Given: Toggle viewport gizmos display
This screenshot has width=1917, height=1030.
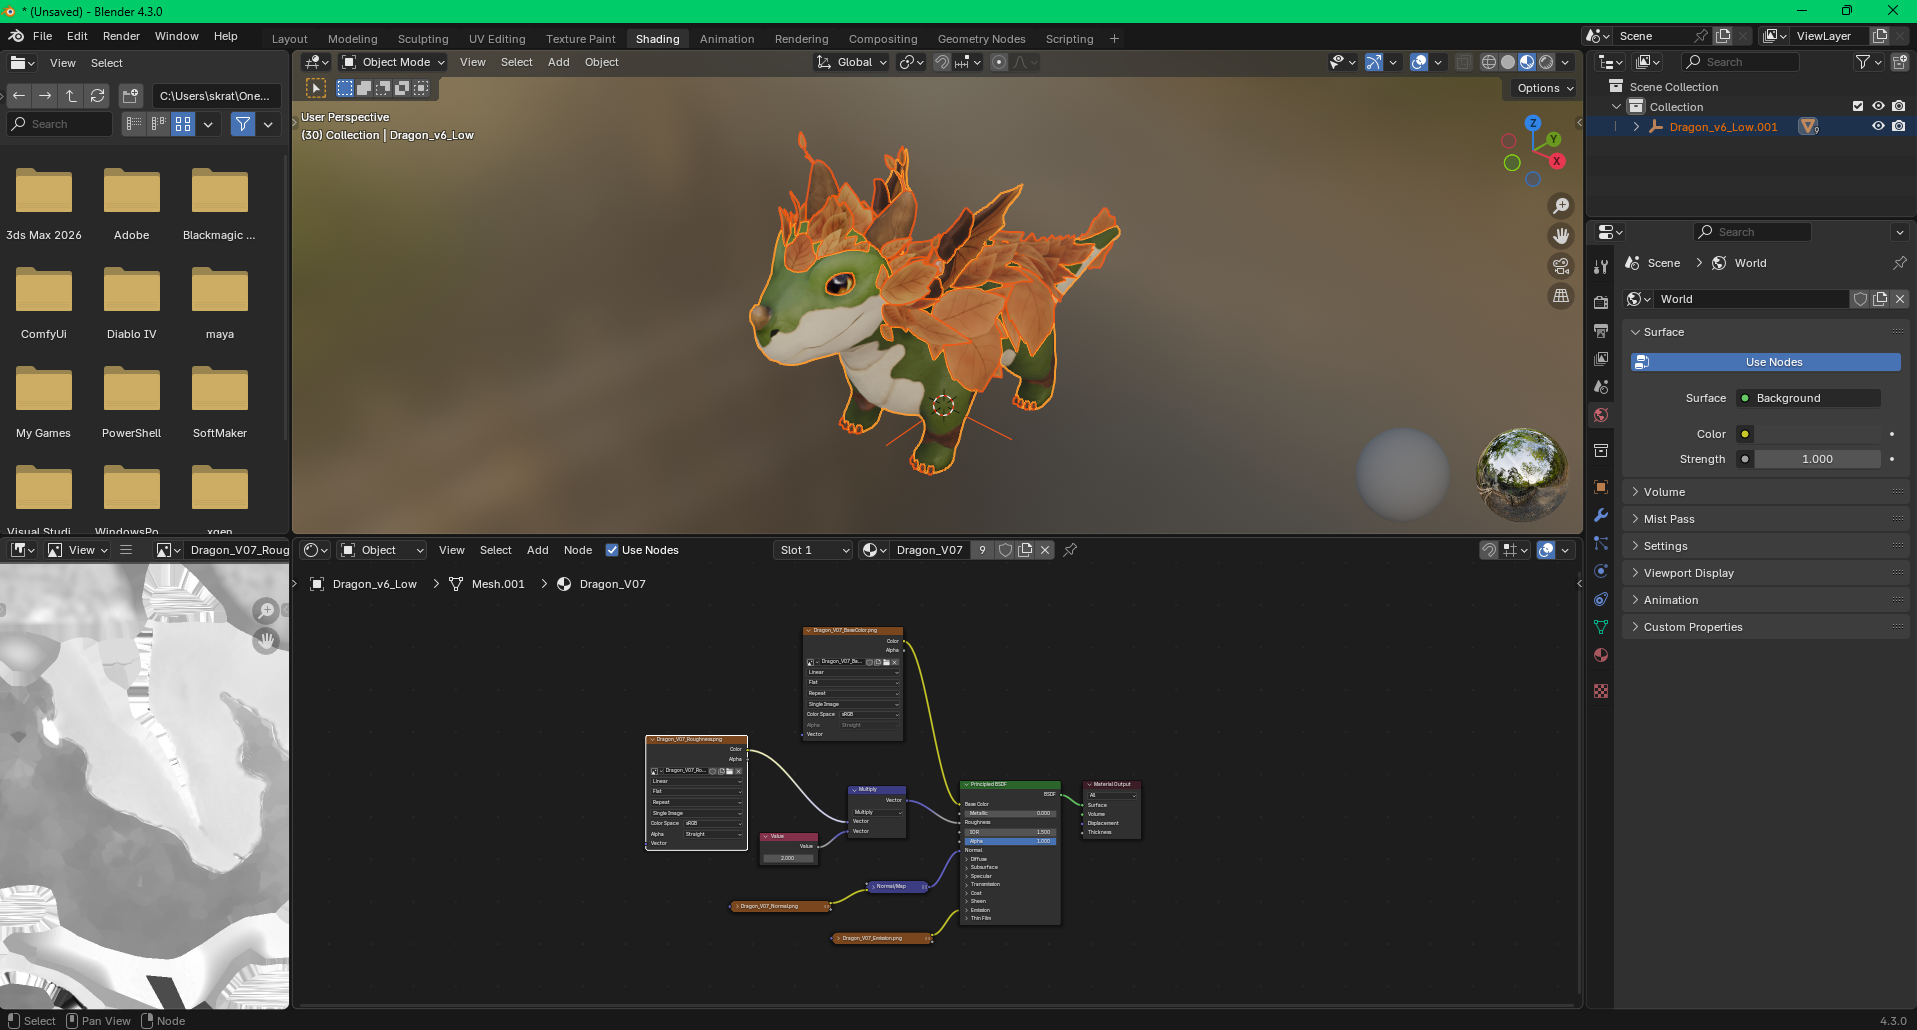Looking at the screenshot, I should (x=1374, y=62).
